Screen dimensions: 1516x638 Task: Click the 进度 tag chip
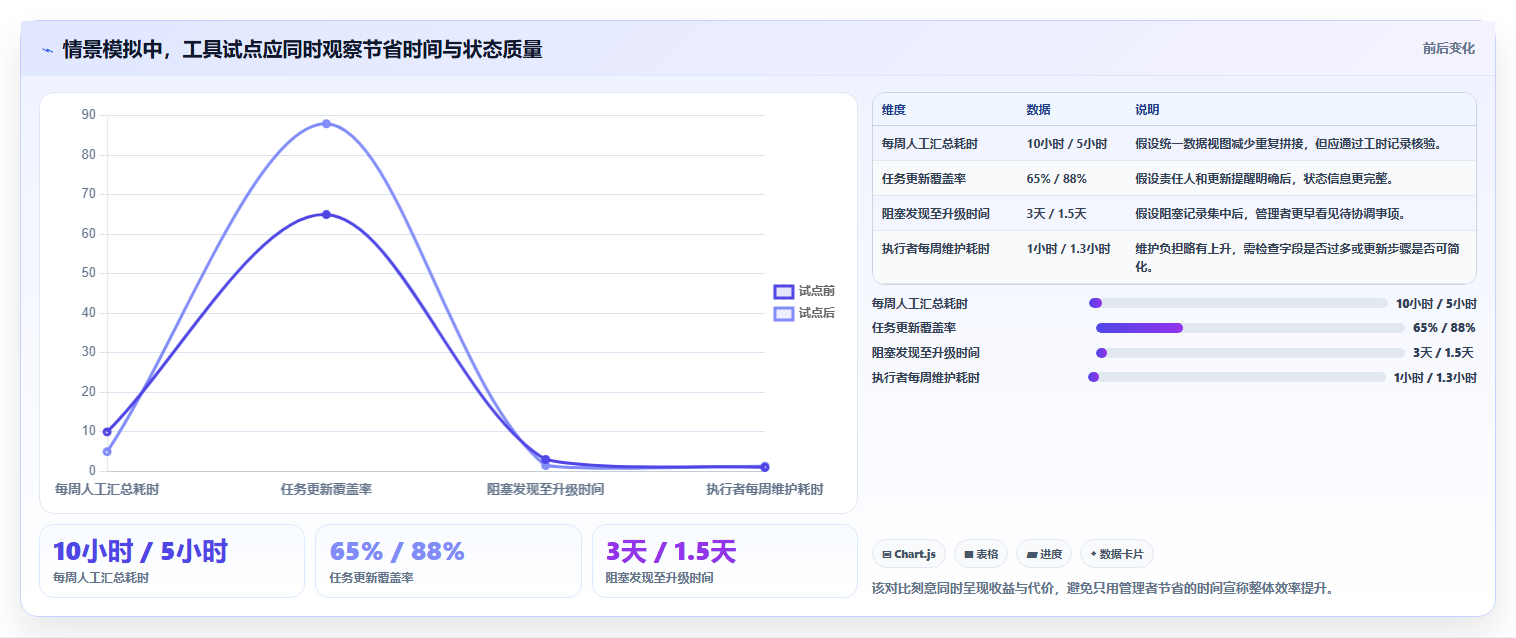[1043, 554]
